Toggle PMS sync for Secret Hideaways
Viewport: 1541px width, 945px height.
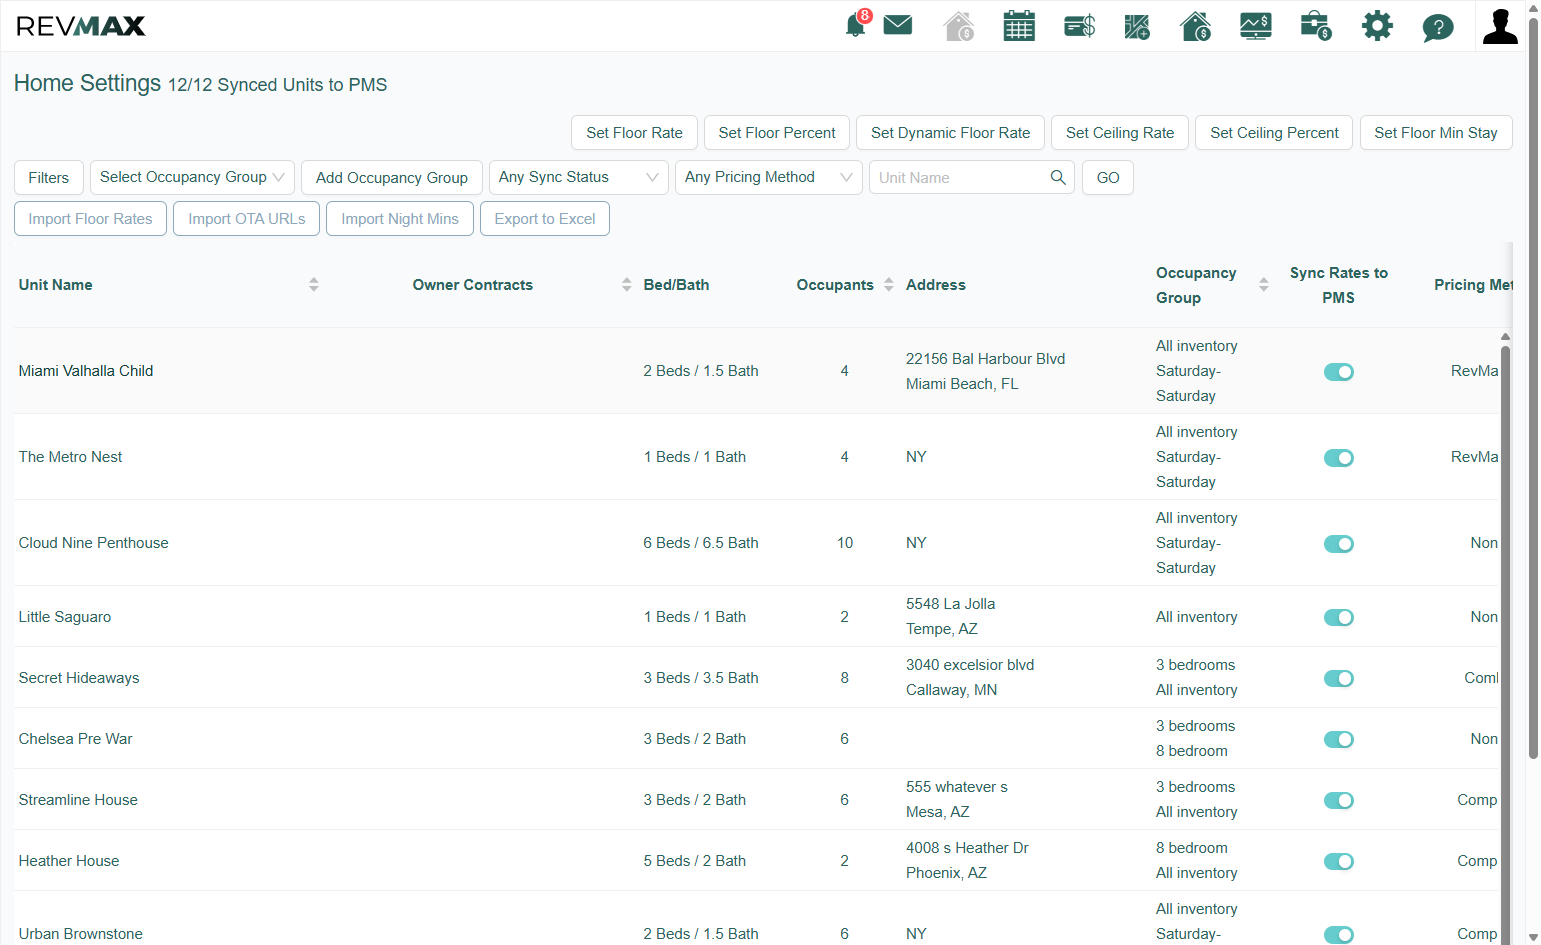[1338, 679]
